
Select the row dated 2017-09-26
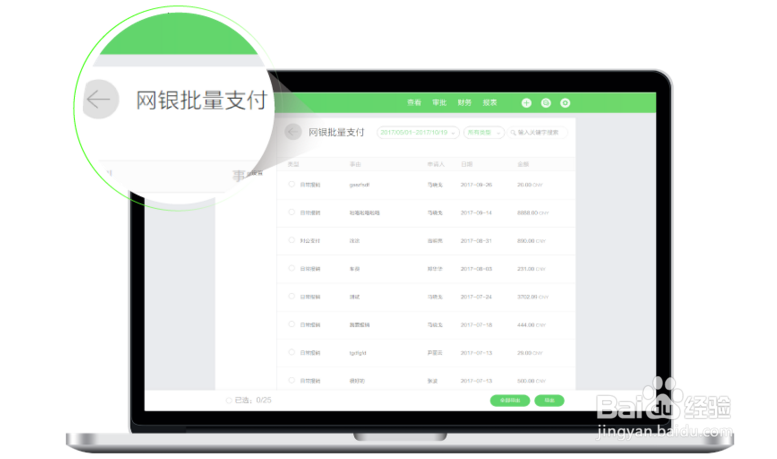pyautogui.click(x=291, y=184)
